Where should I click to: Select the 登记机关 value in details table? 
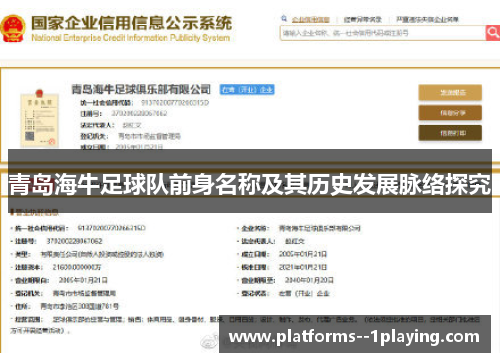[x=84, y=293]
